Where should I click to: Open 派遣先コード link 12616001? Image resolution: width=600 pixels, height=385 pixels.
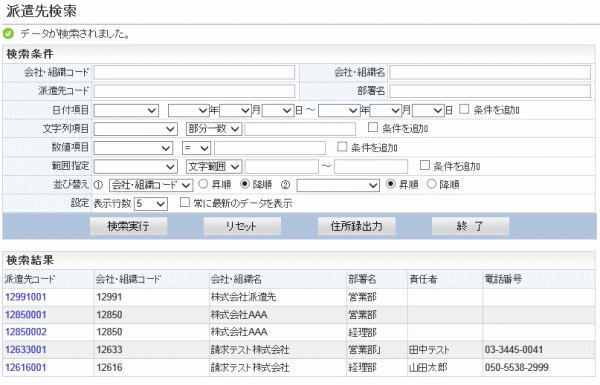(x=26, y=367)
